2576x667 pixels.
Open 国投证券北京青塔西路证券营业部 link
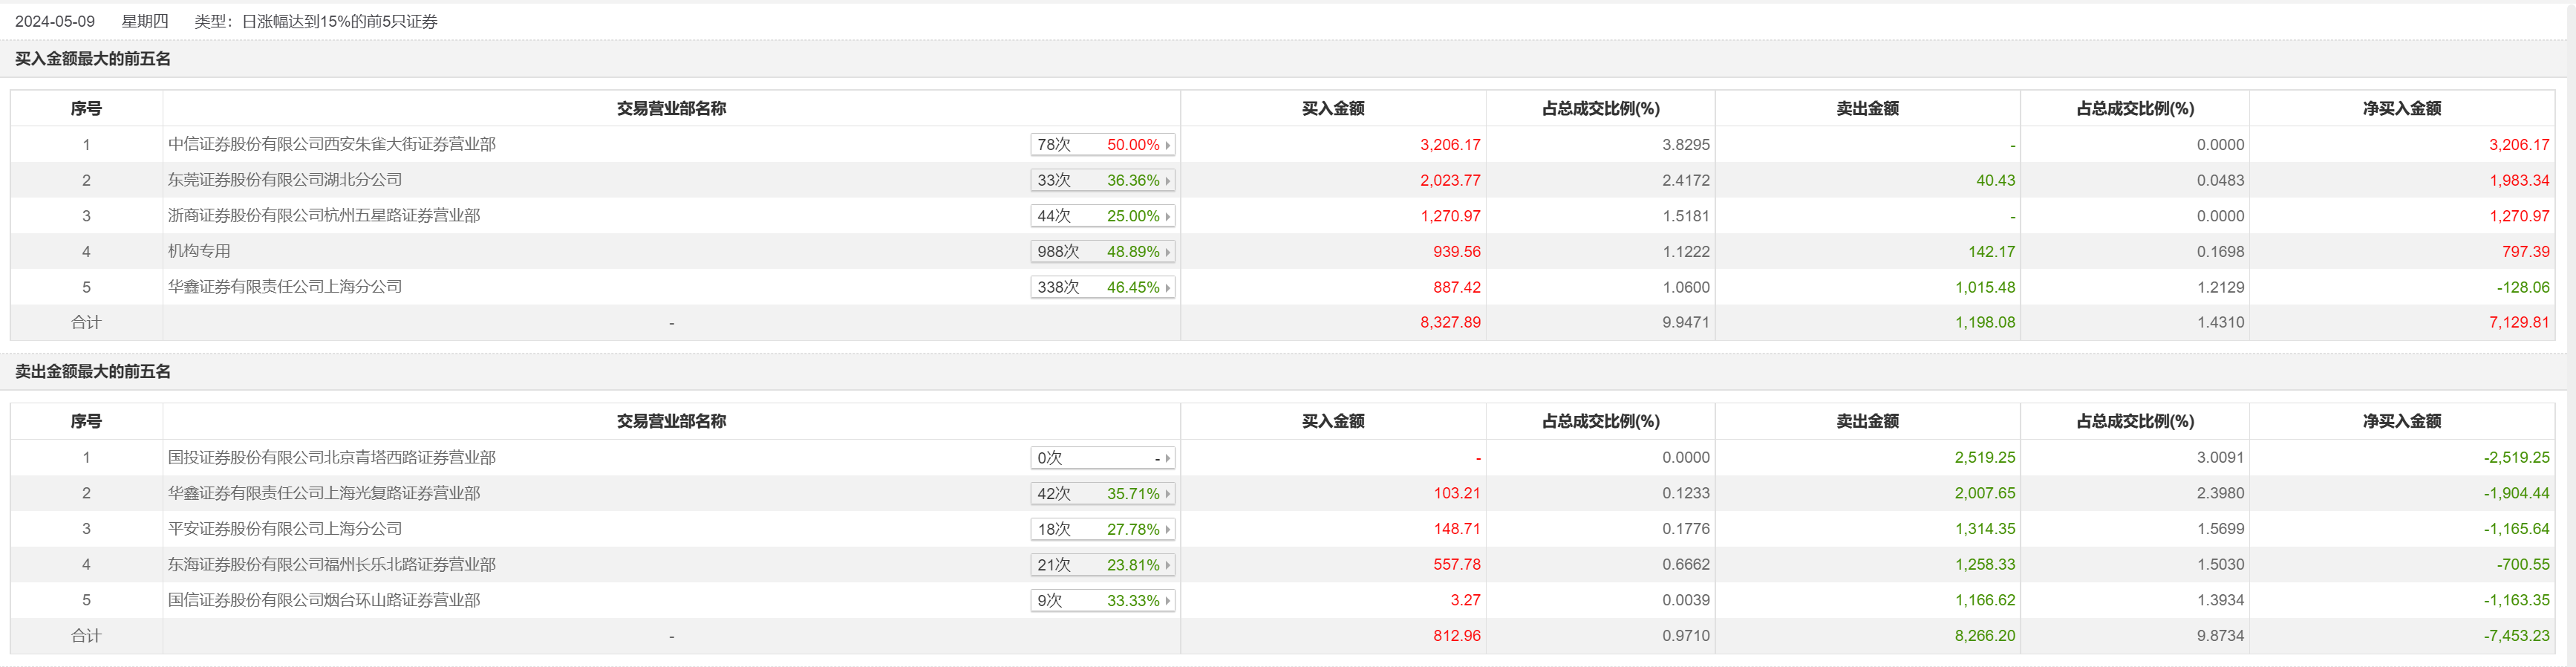coord(332,458)
